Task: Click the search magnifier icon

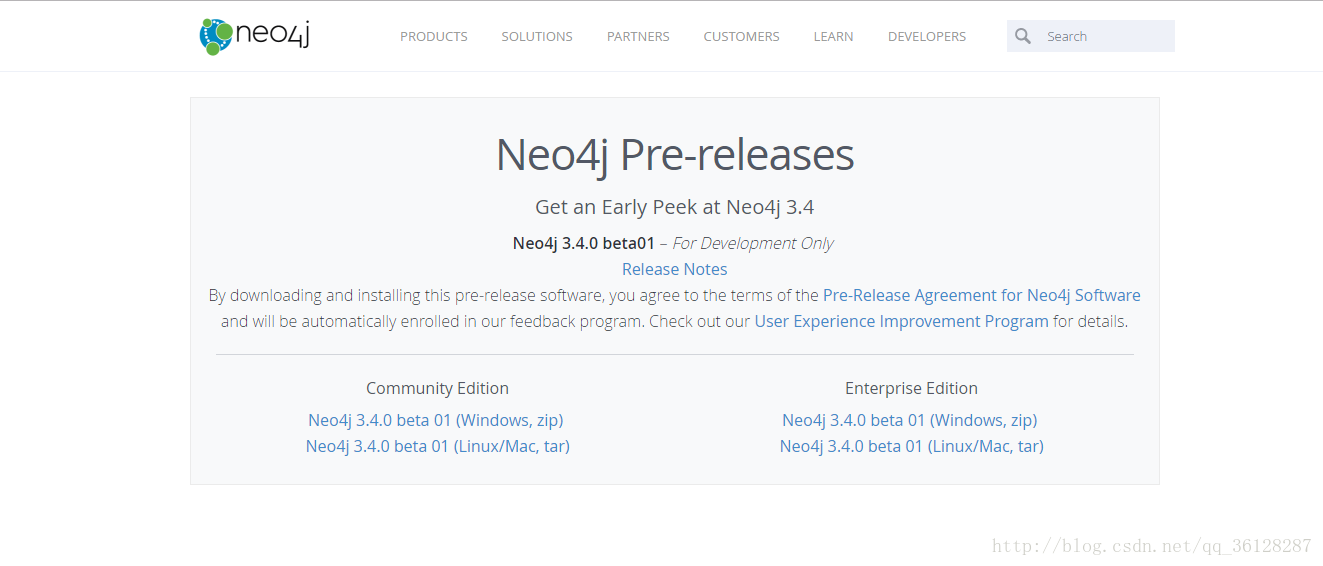Action: pyautogui.click(x=1022, y=36)
